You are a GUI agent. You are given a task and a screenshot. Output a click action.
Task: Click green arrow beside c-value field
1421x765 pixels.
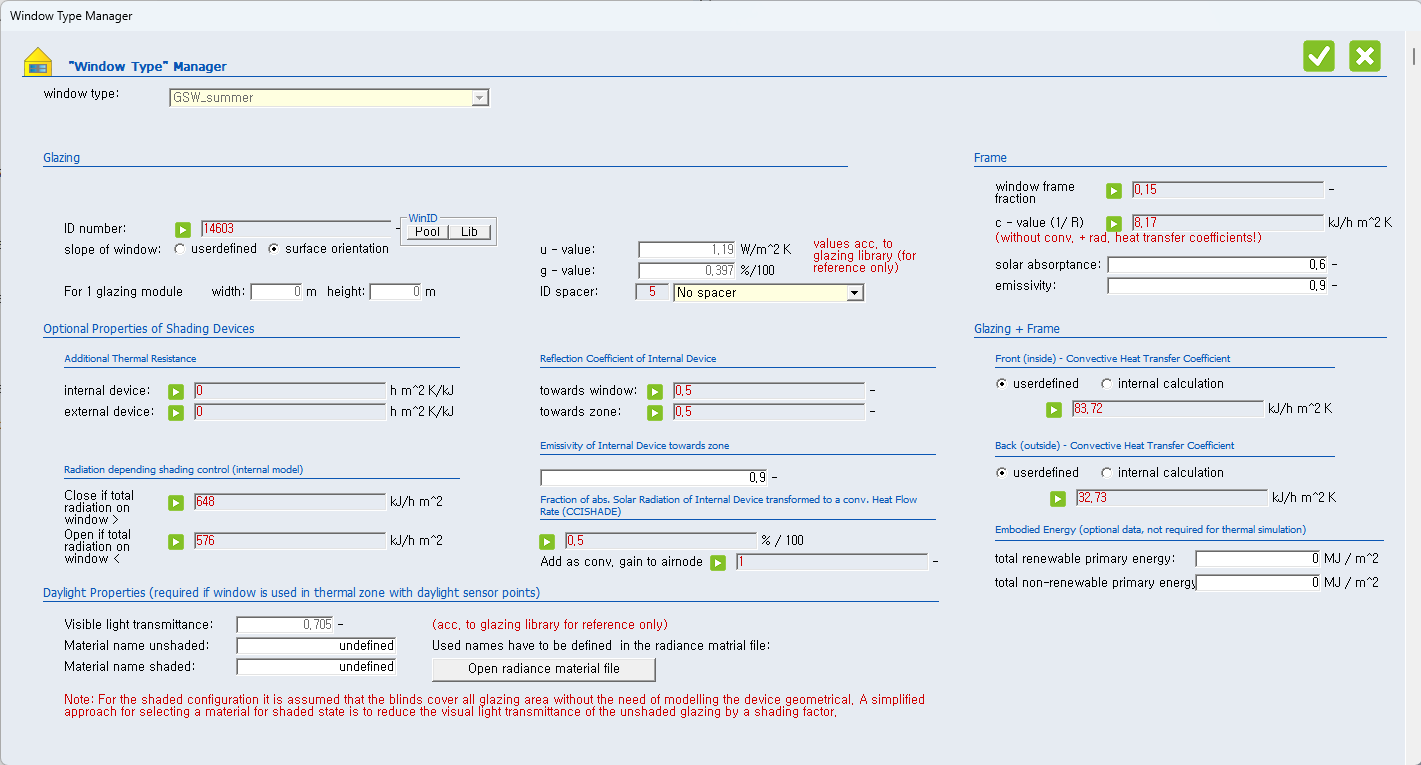pos(1114,224)
